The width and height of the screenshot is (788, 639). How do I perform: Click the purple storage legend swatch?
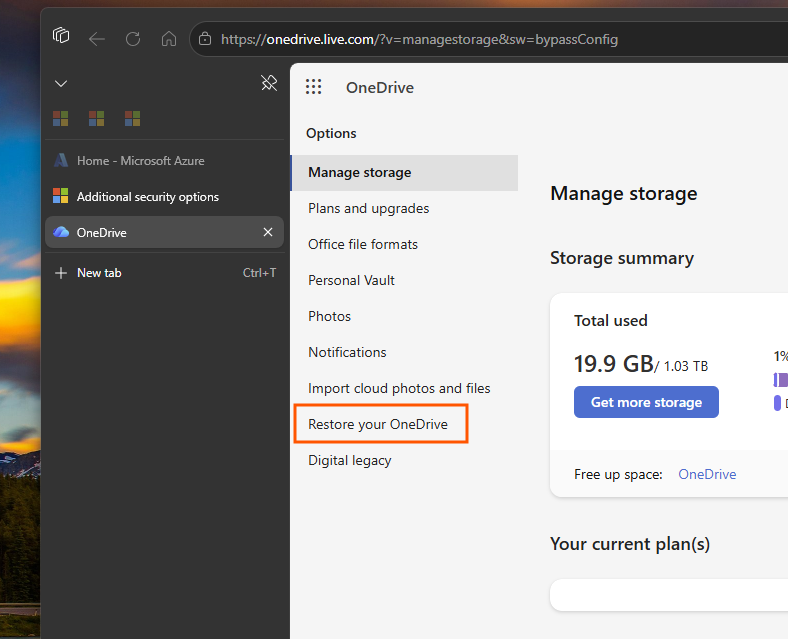tap(777, 403)
